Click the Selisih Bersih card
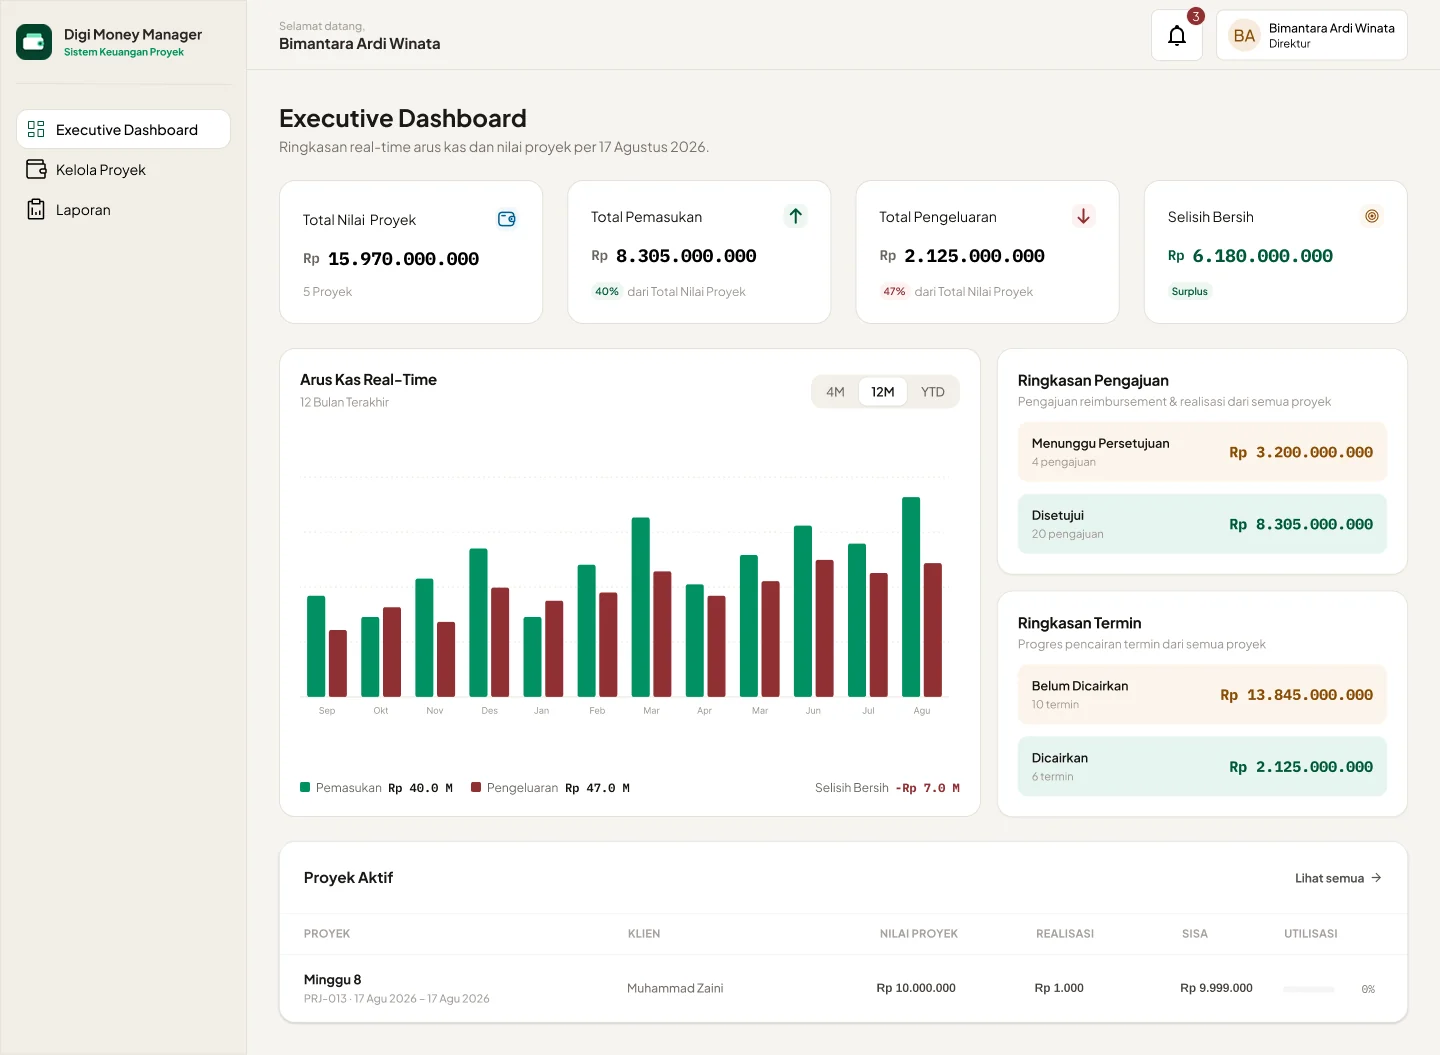 tap(1275, 252)
